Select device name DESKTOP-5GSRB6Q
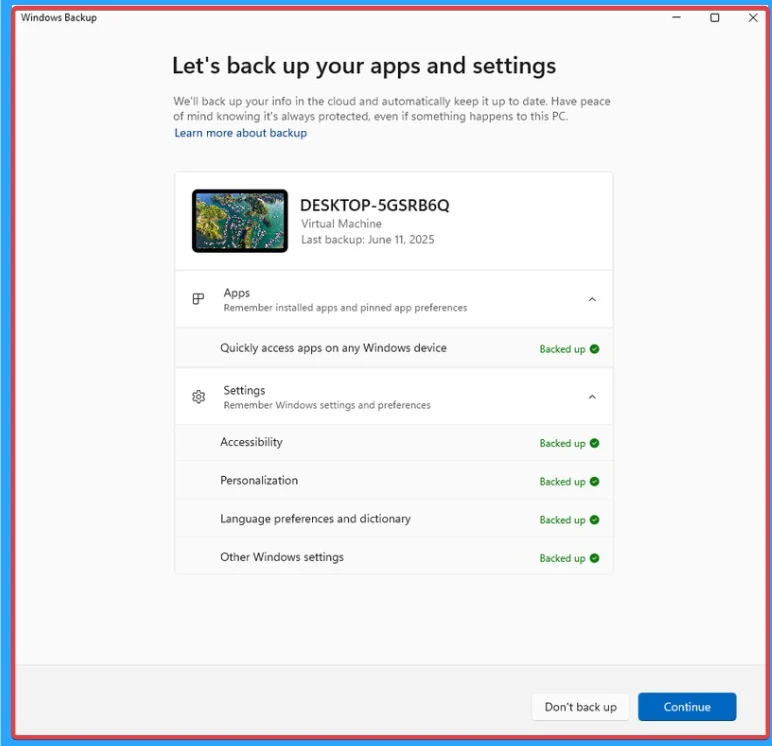This screenshot has width=772, height=746. pyautogui.click(x=374, y=205)
